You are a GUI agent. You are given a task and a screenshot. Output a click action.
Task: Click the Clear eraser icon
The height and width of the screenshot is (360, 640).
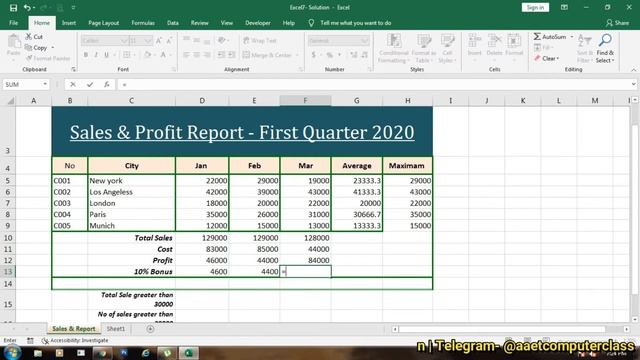coord(537,58)
